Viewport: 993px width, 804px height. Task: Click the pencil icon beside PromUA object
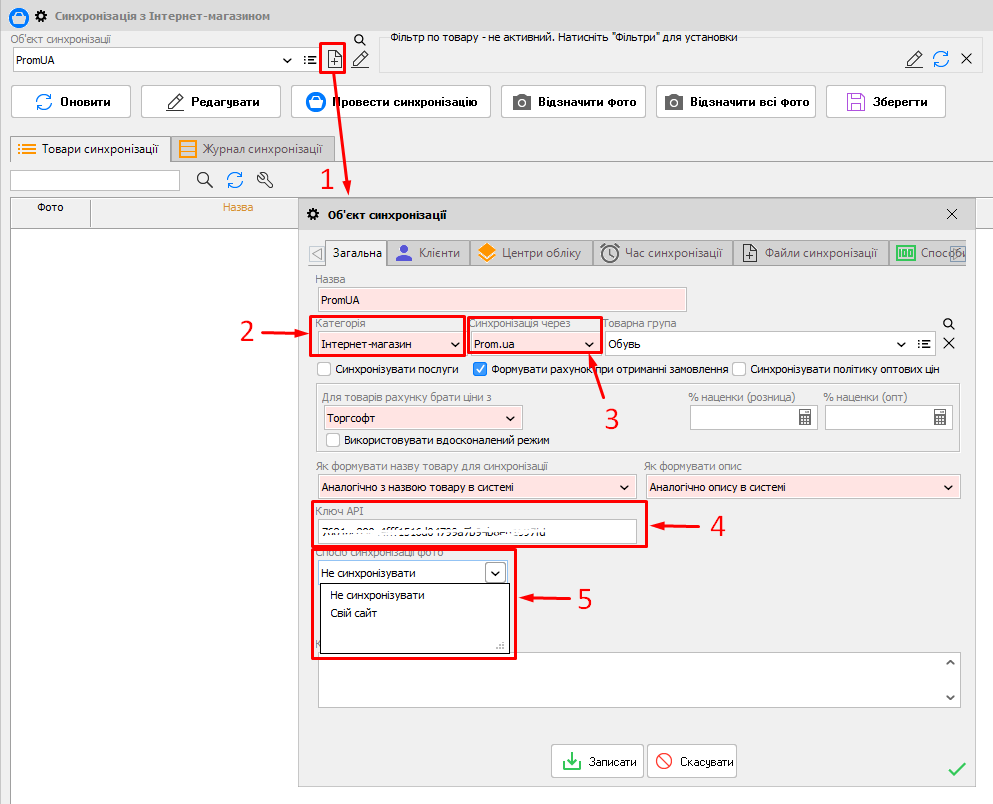360,59
